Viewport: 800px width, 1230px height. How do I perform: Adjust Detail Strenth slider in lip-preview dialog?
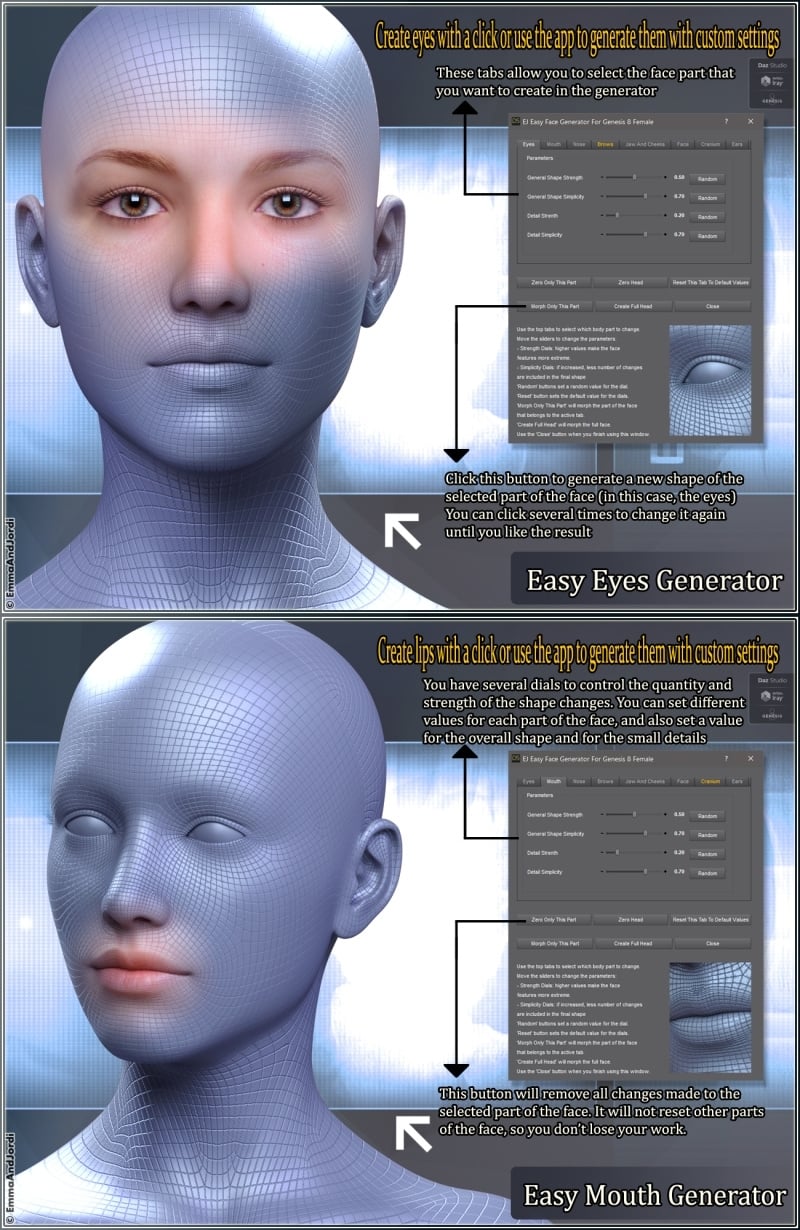pyautogui.click(x=634, y=853)
